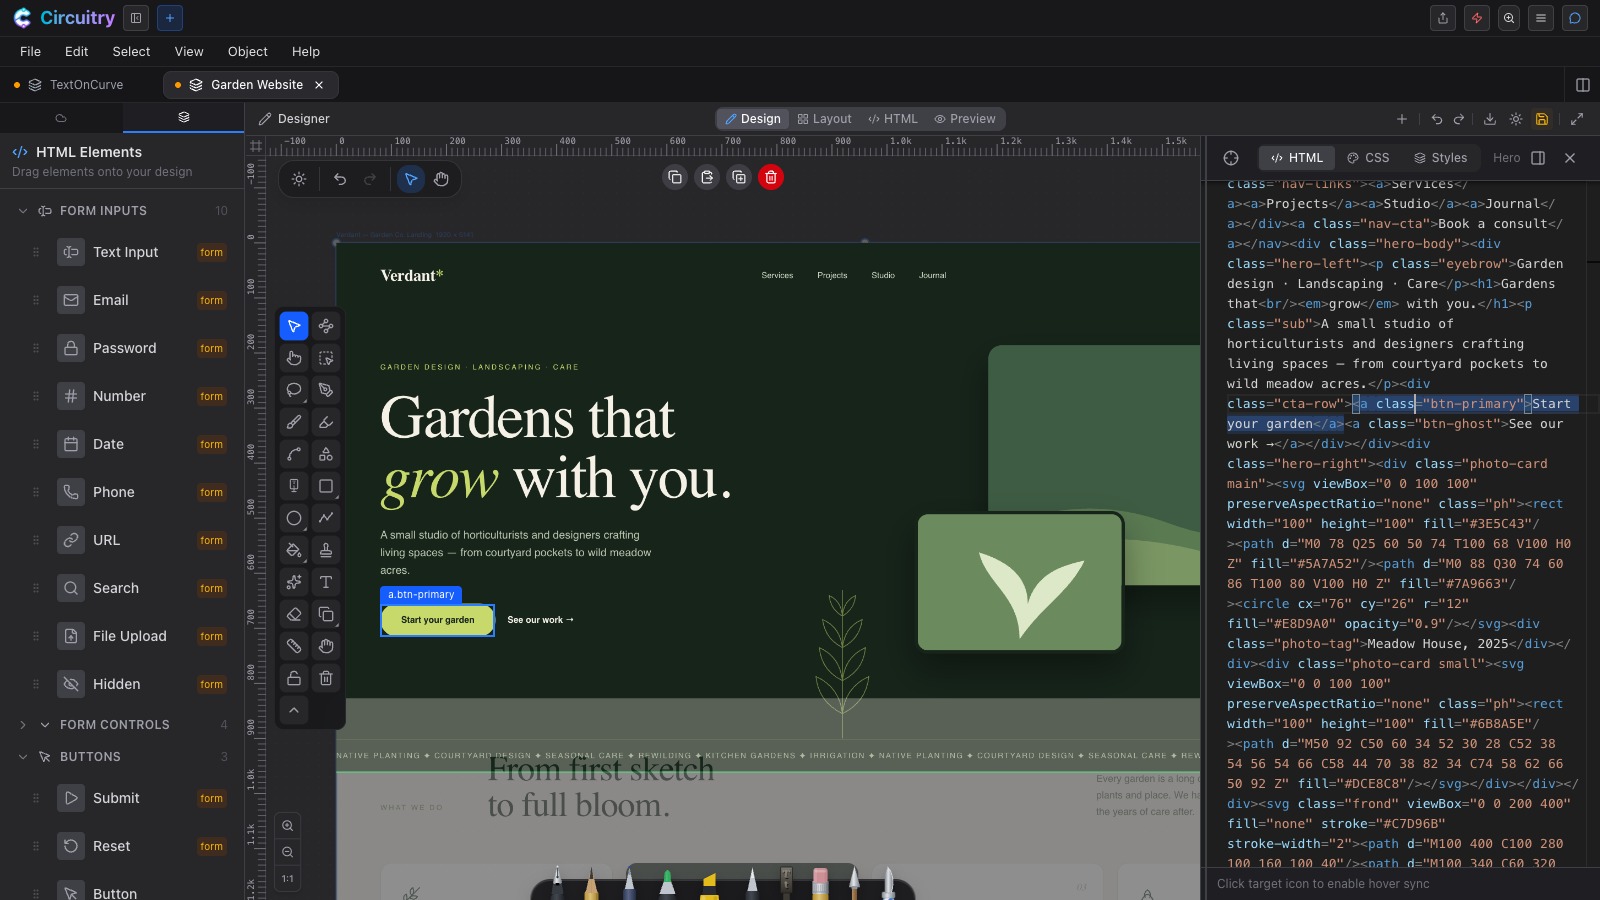Viewport: 1600px width, 900px height.
Task: Toggle the canvas brightness sun icon
Action: pyautogui.click(x=299, y=179)
